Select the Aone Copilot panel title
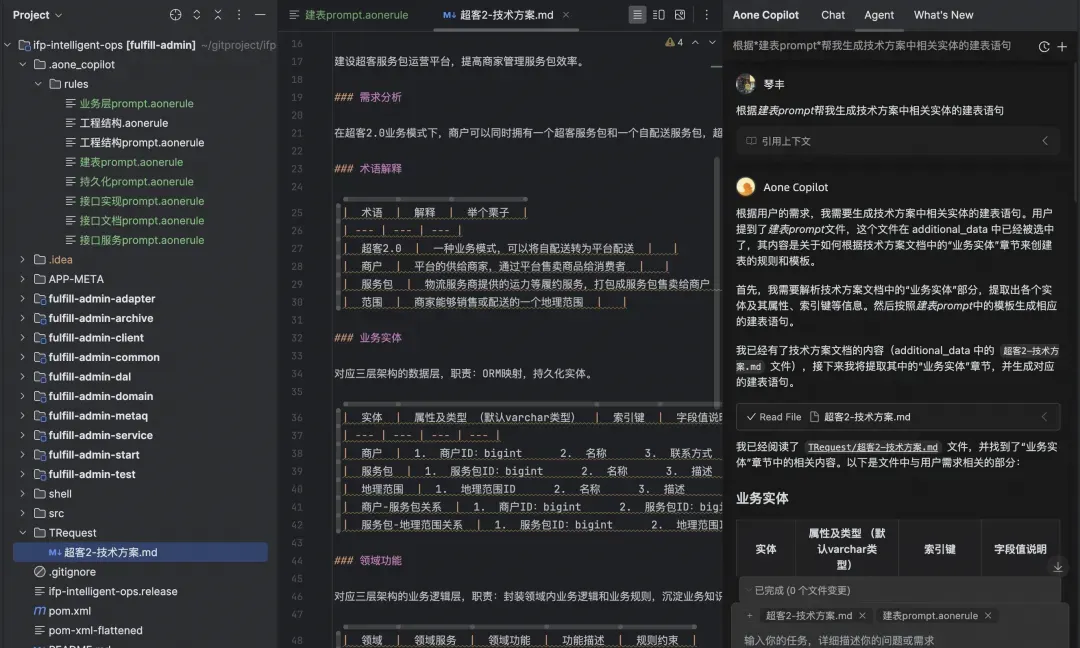The height and width of the screenshot is (648, 1080). click(x=765, y=14)
